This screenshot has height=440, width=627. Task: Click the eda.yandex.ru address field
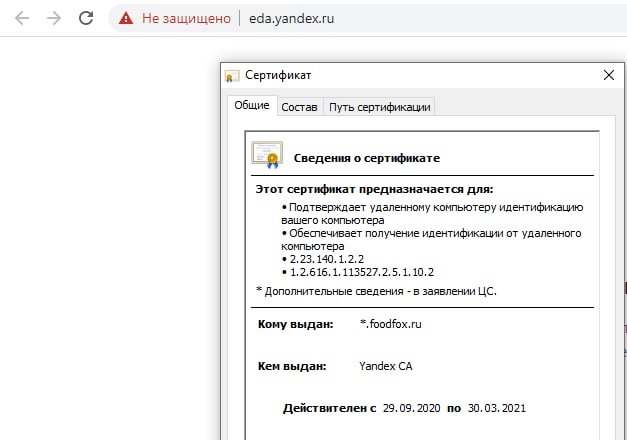click(x=292, y=18)
